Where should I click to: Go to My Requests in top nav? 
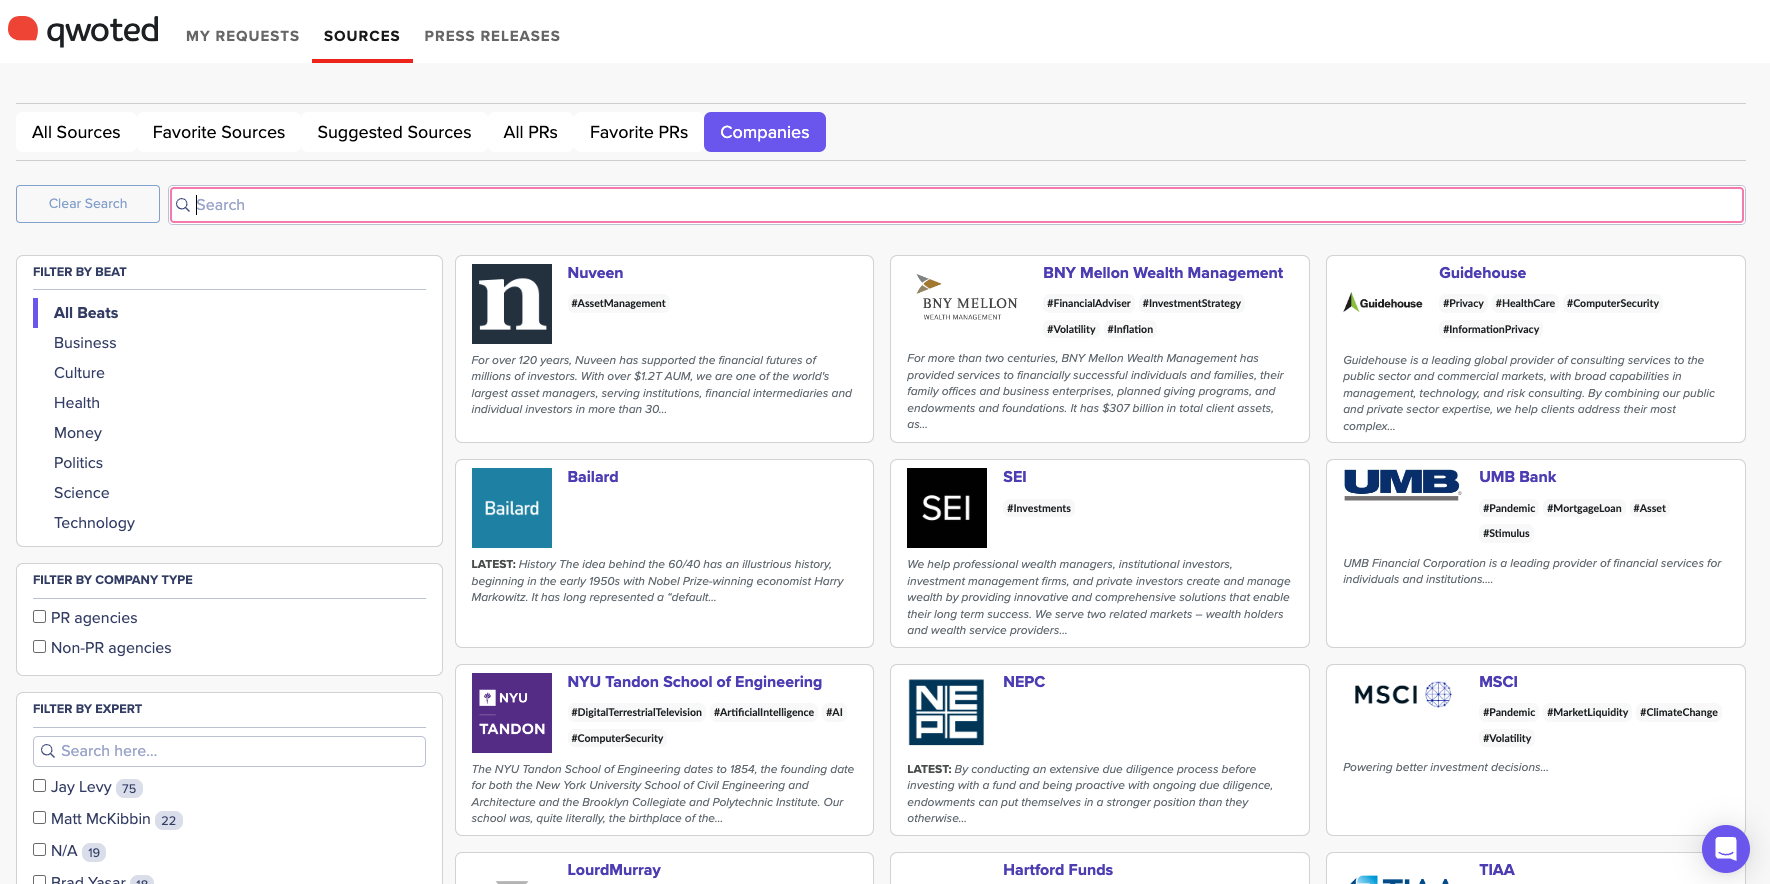(x=243, y=36)
